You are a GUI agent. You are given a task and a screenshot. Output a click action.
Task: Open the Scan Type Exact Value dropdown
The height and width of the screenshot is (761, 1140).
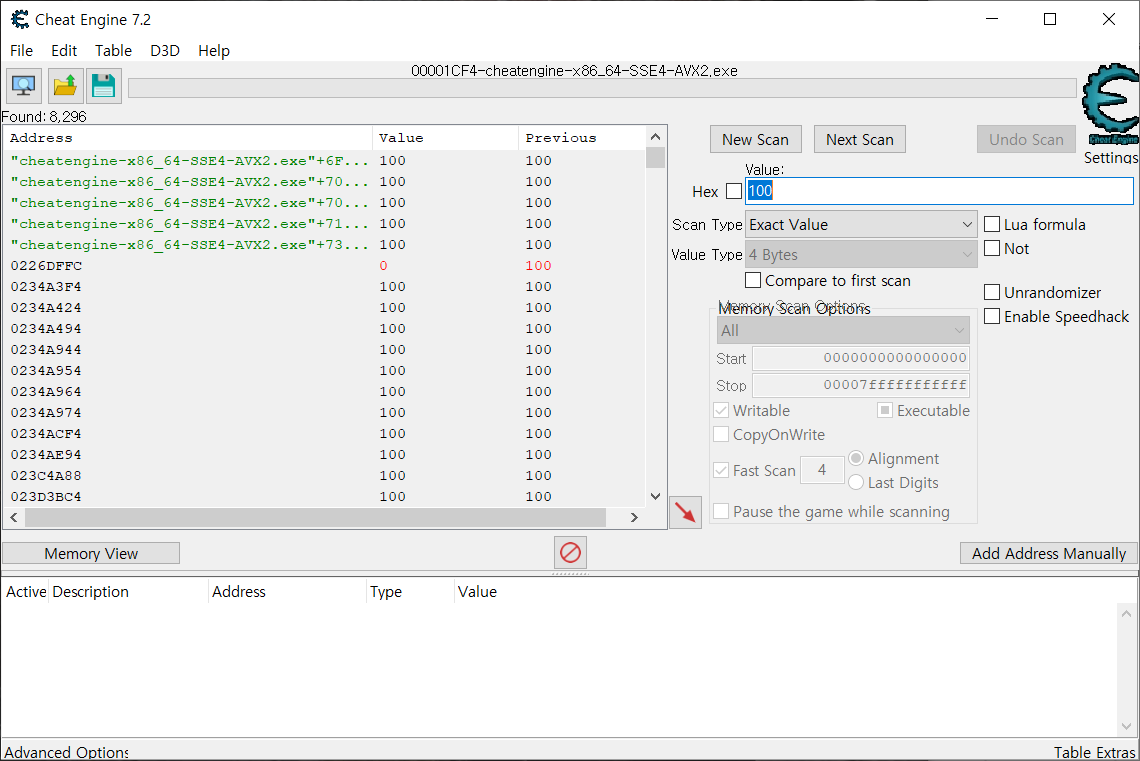pyautogui.click(x=861, y=225)
